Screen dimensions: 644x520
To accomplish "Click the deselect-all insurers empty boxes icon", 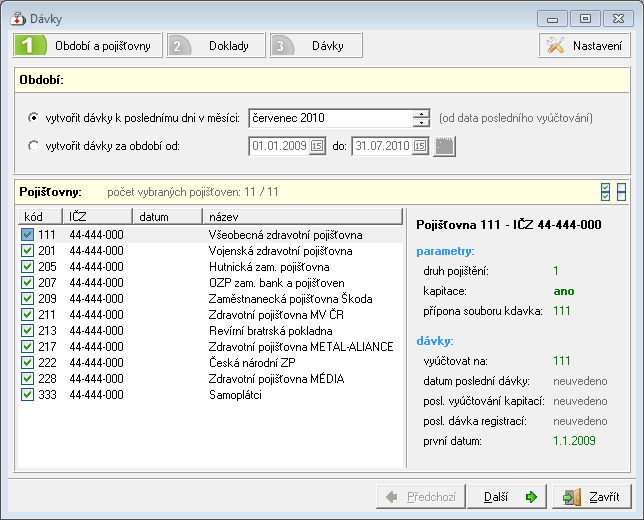I will click(621, 192).
